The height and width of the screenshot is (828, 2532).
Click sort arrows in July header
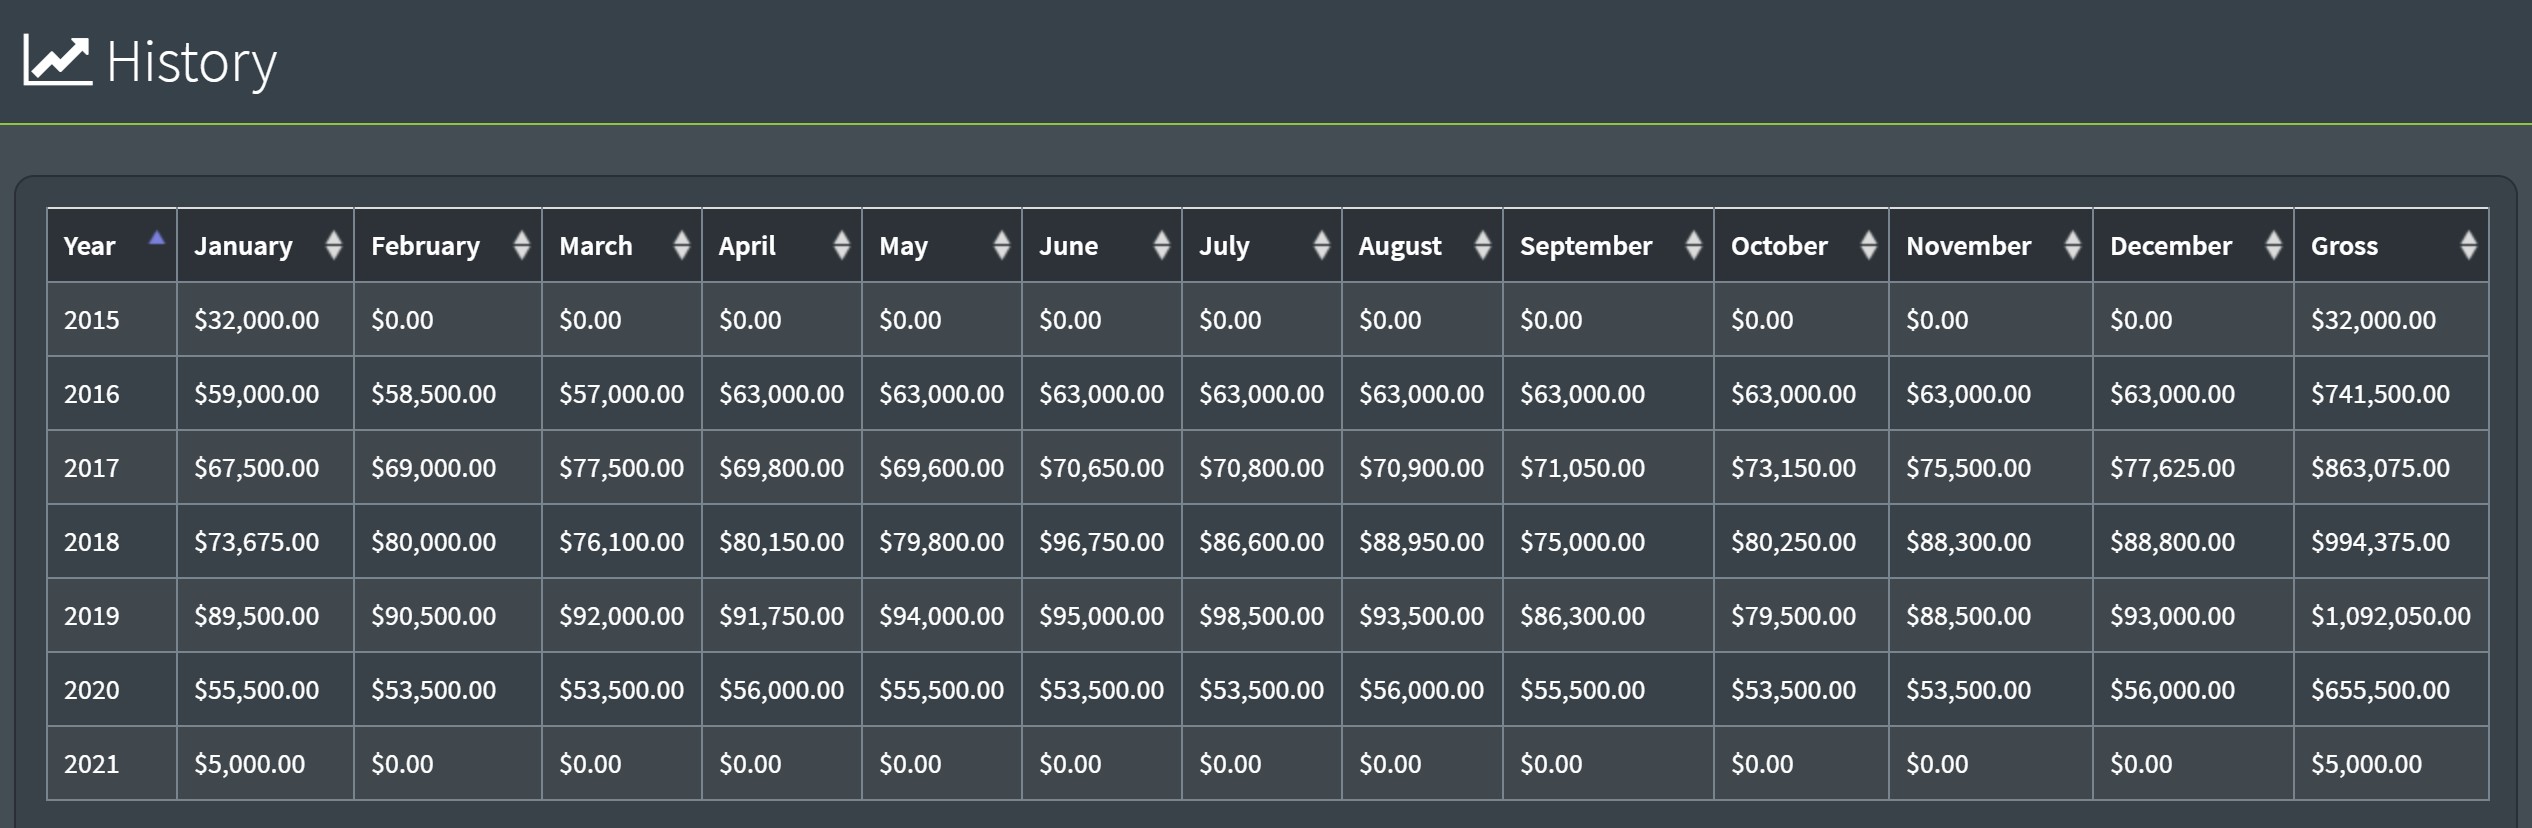coord(1321,245)
